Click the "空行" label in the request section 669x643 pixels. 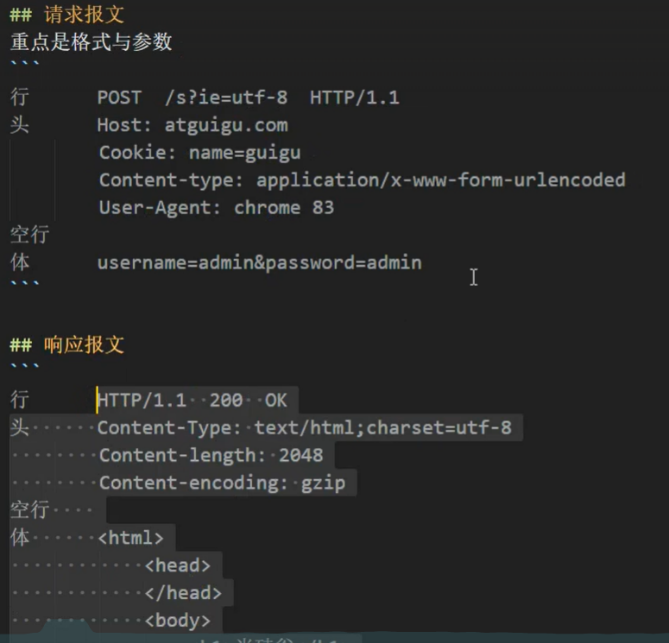pyautogui.click(x=30, y=235)
